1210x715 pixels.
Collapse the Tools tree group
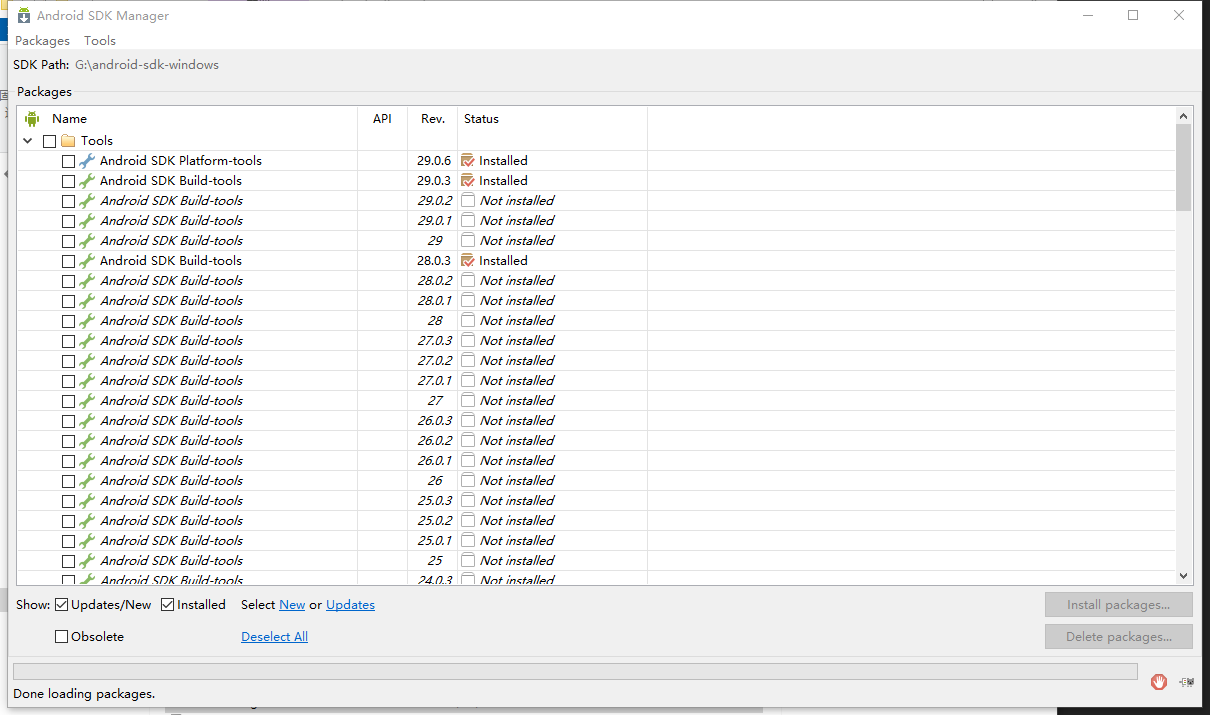[x=28, y=141]
